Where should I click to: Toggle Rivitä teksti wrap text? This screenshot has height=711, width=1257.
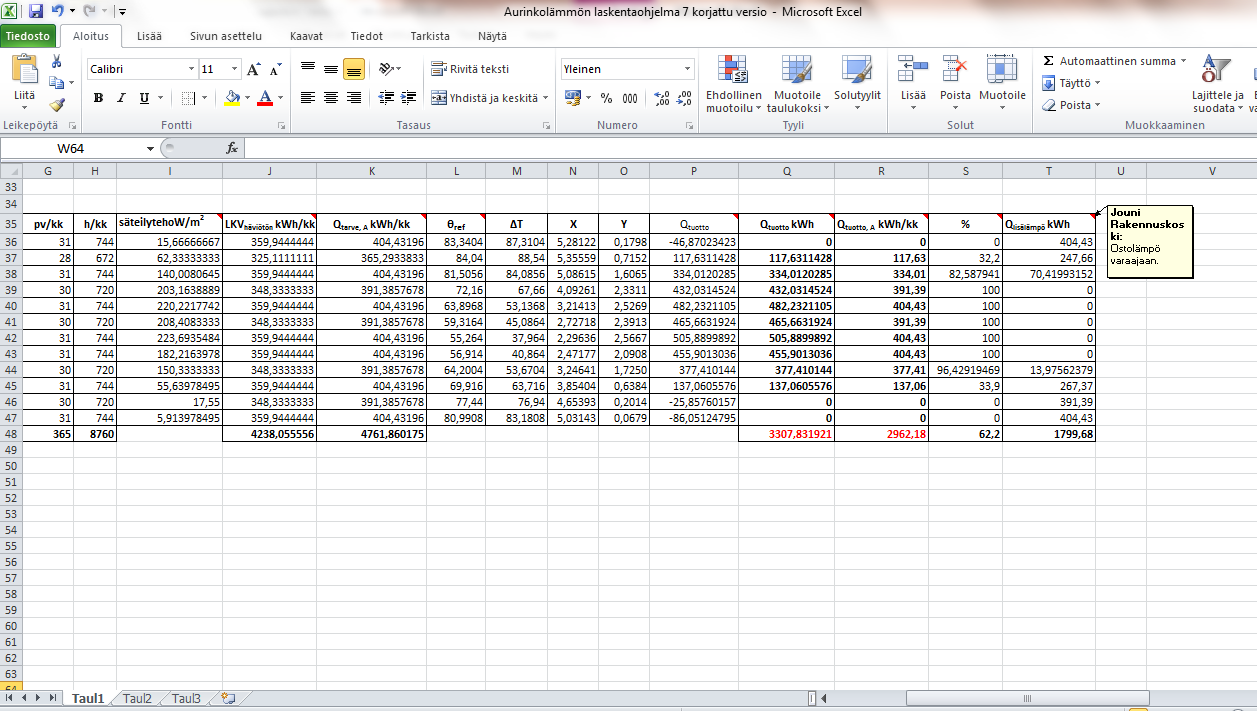470,69
